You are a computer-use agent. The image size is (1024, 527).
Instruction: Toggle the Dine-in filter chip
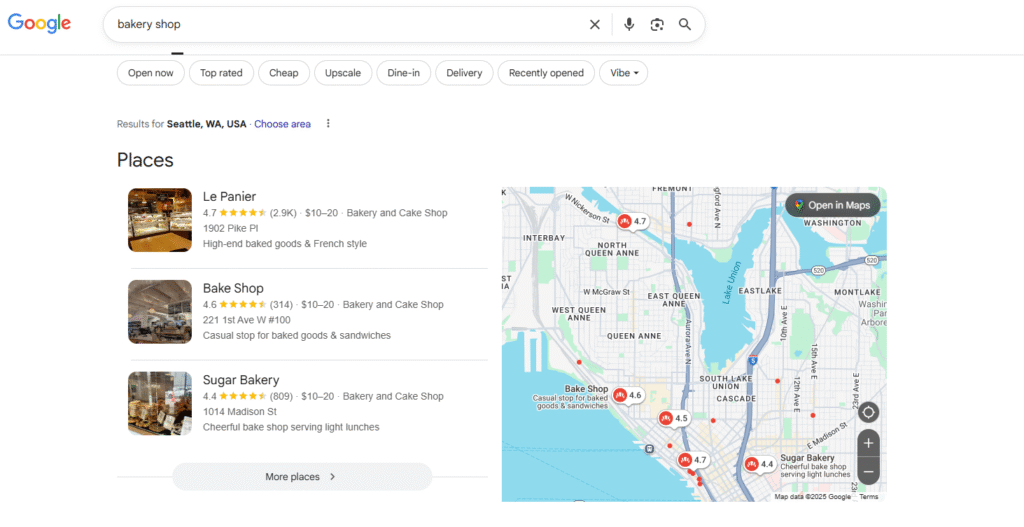tap(404, 73)
